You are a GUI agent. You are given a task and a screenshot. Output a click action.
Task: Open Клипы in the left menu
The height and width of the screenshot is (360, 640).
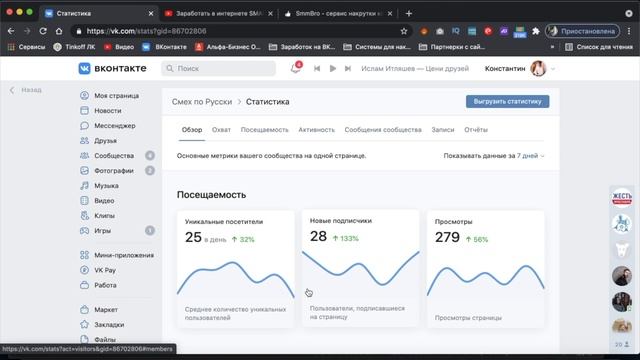[x=104, y=216]
